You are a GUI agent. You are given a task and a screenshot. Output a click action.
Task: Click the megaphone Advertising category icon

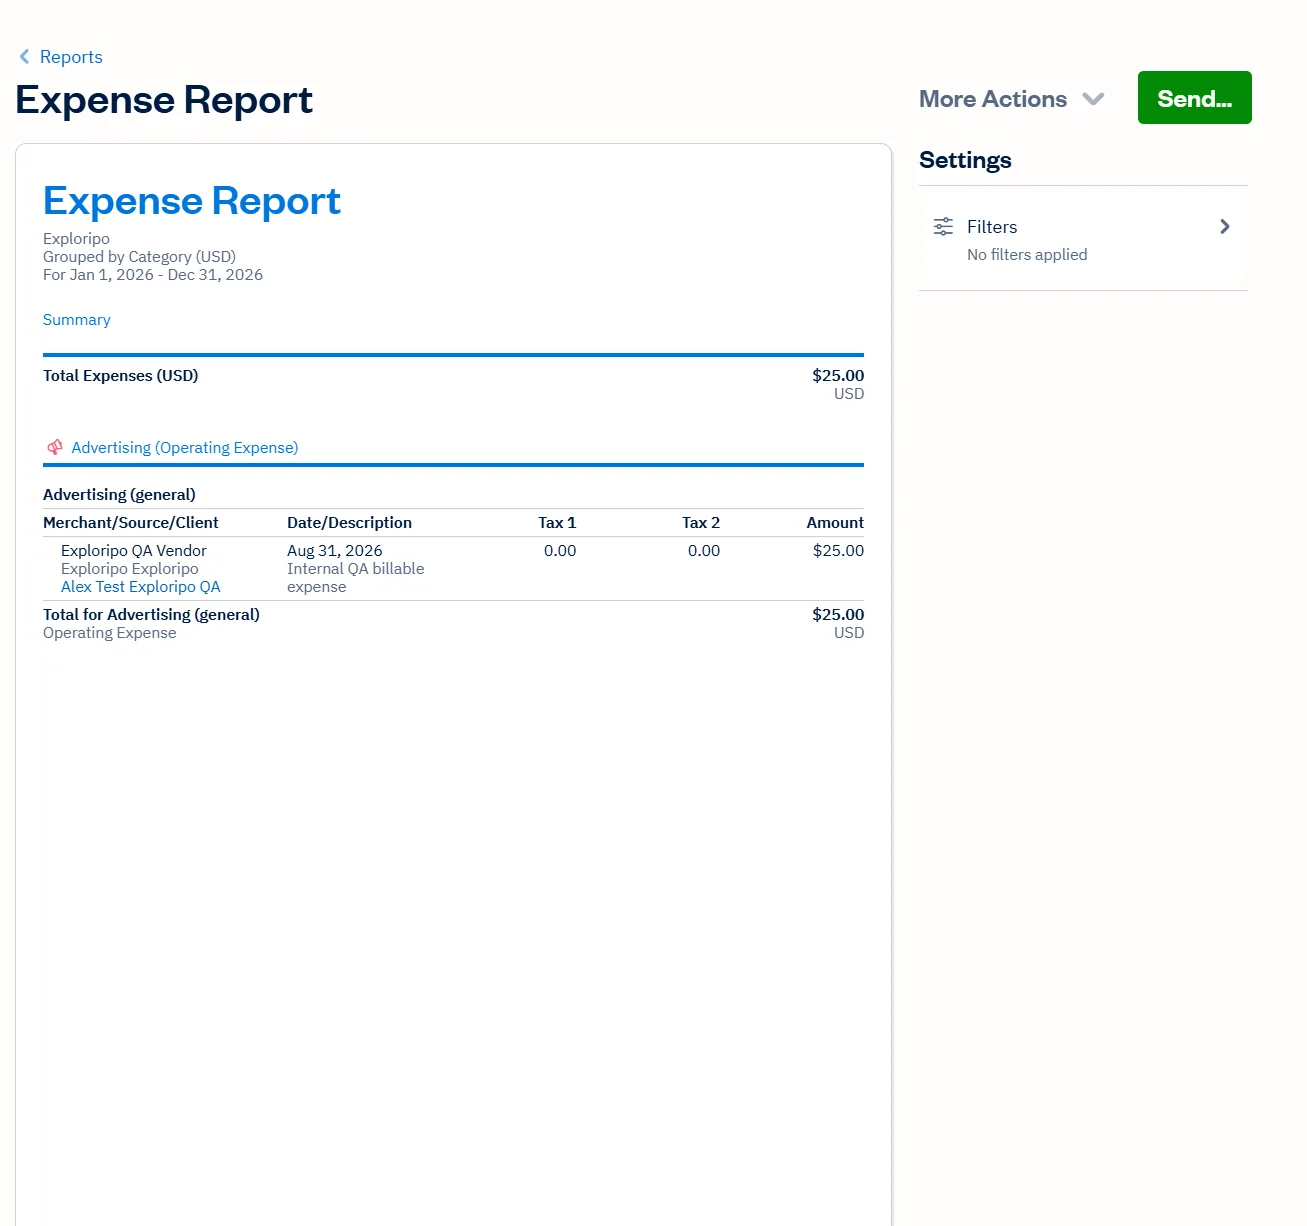click(x=55, y=447)
